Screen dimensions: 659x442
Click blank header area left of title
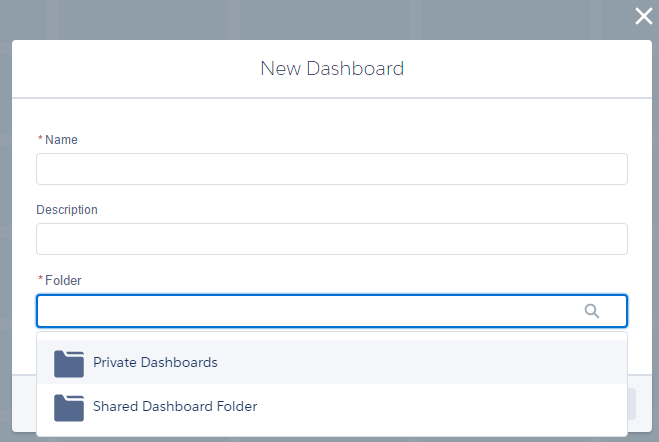120,69
